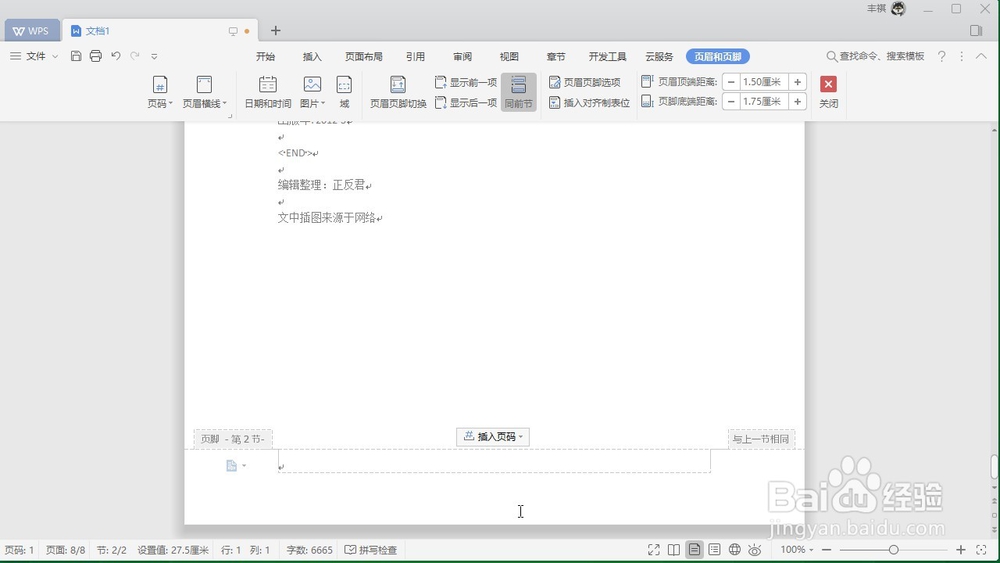Select the Header and Footer (页眉和页脚) tab
This screenshot has width=1000, height=563.
(x=717, y=57)
